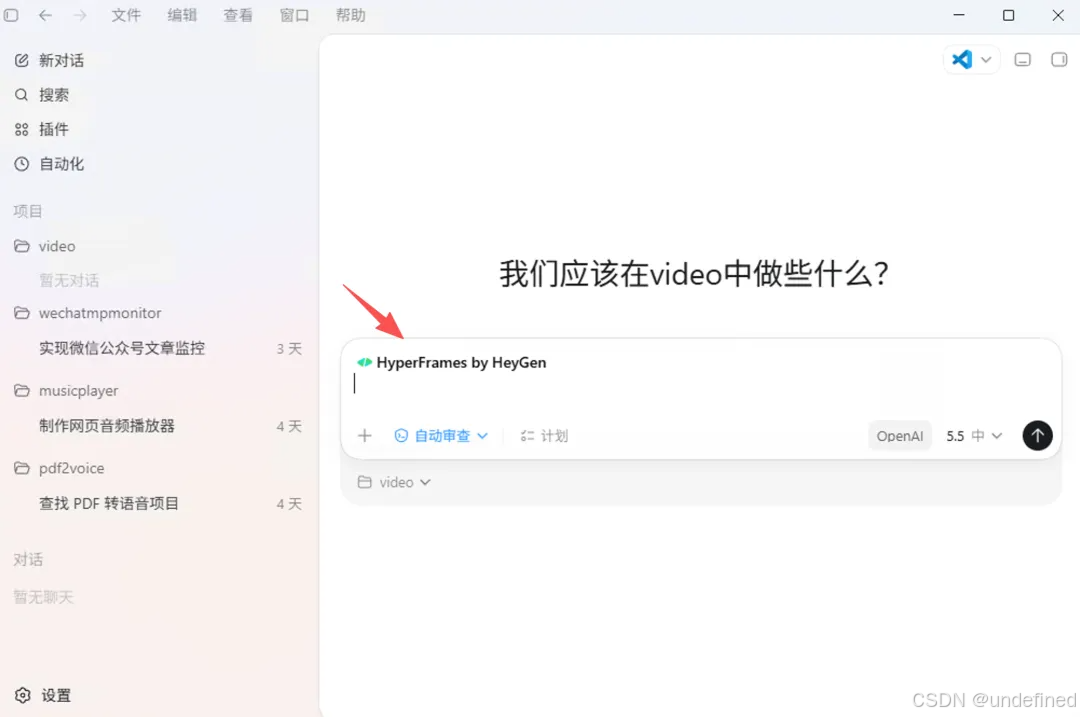Open the video folder selector dropdown
Image resolution: width=1080 pixels, height=717 pixels.
[x=394, y=482]
